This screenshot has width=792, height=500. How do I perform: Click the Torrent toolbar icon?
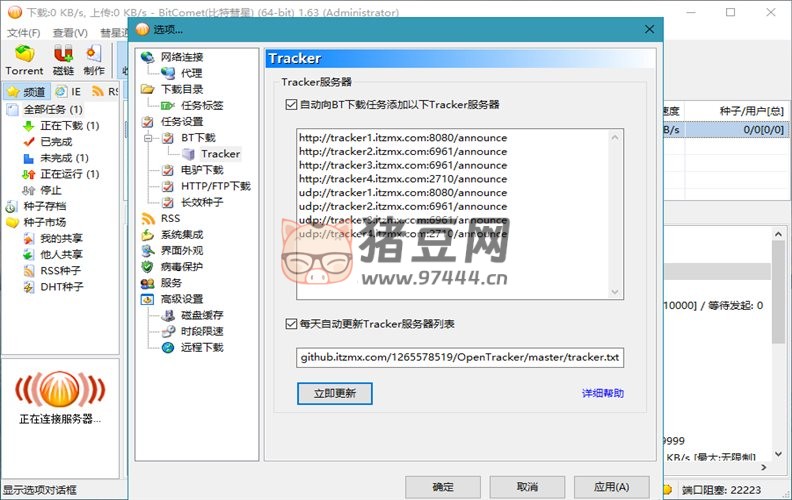[24, 60]
